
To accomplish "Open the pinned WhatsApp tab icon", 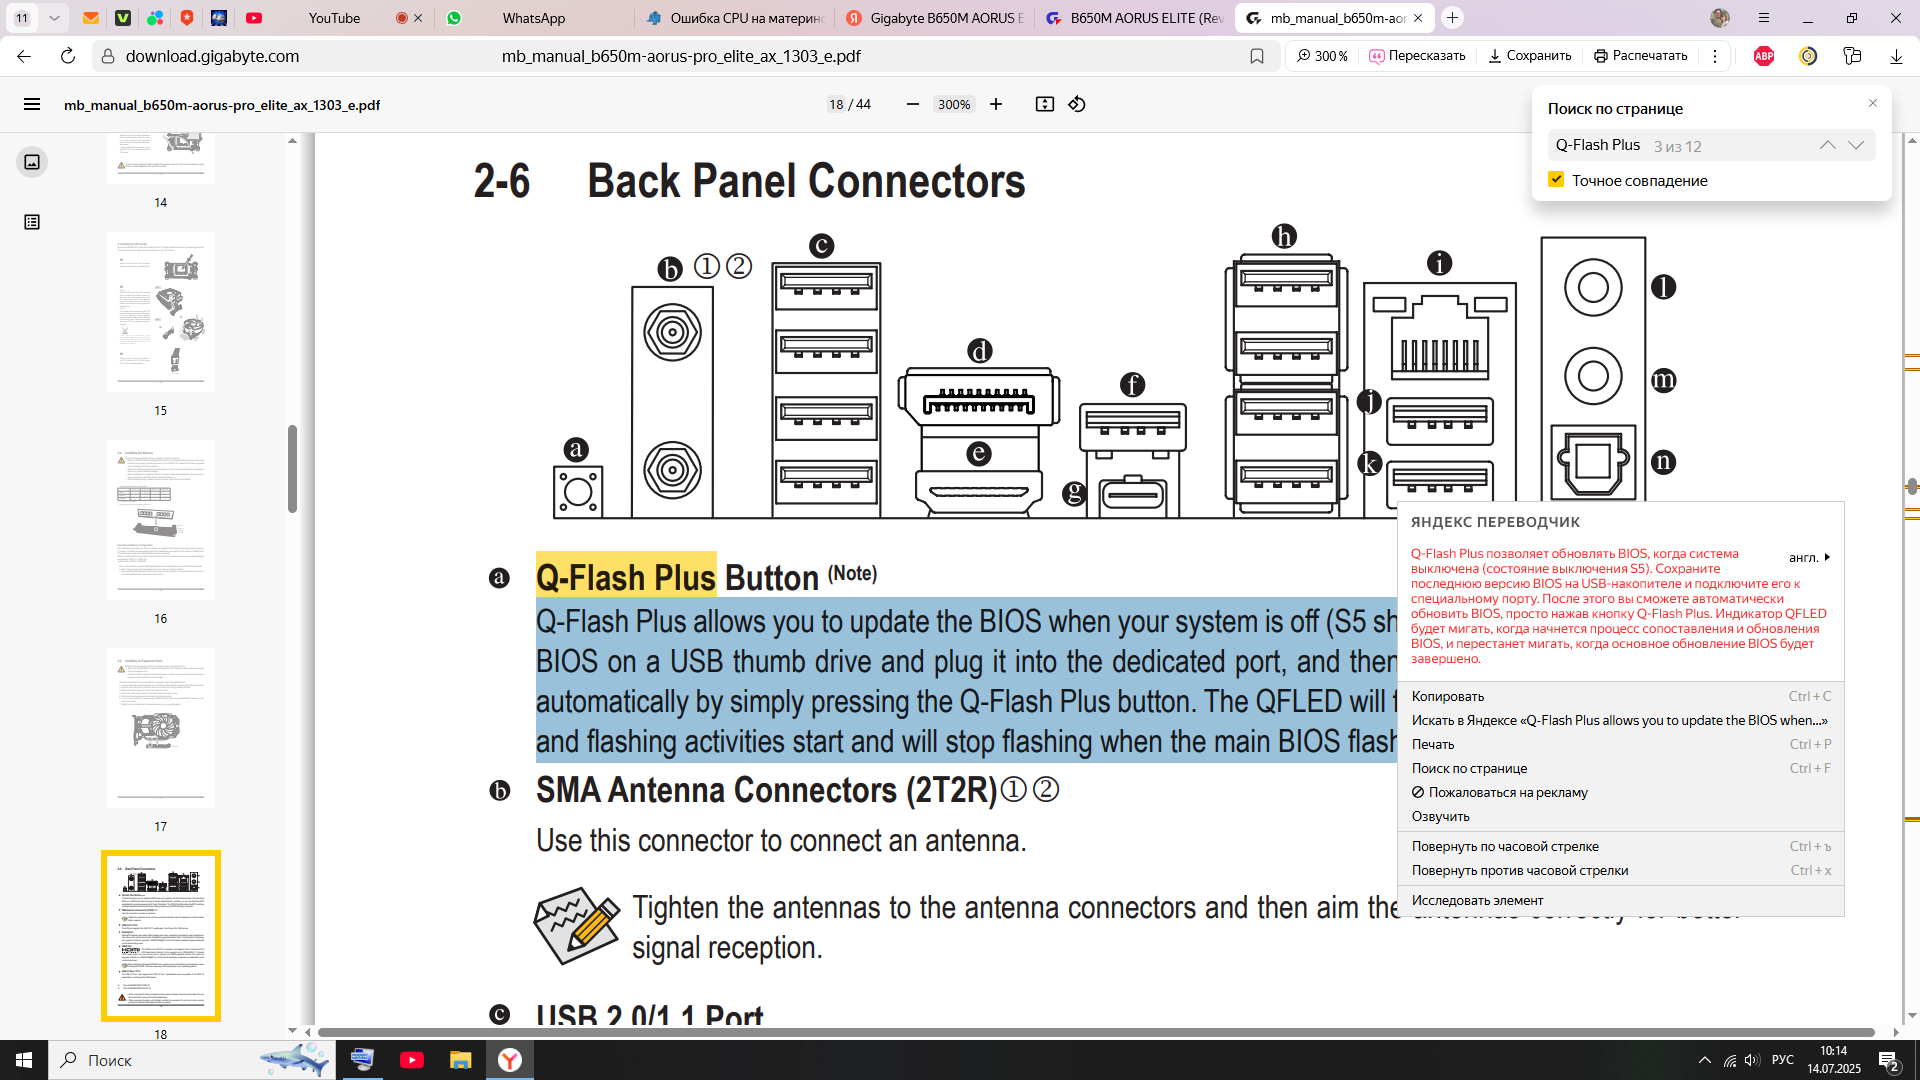I will coord(454,18).
